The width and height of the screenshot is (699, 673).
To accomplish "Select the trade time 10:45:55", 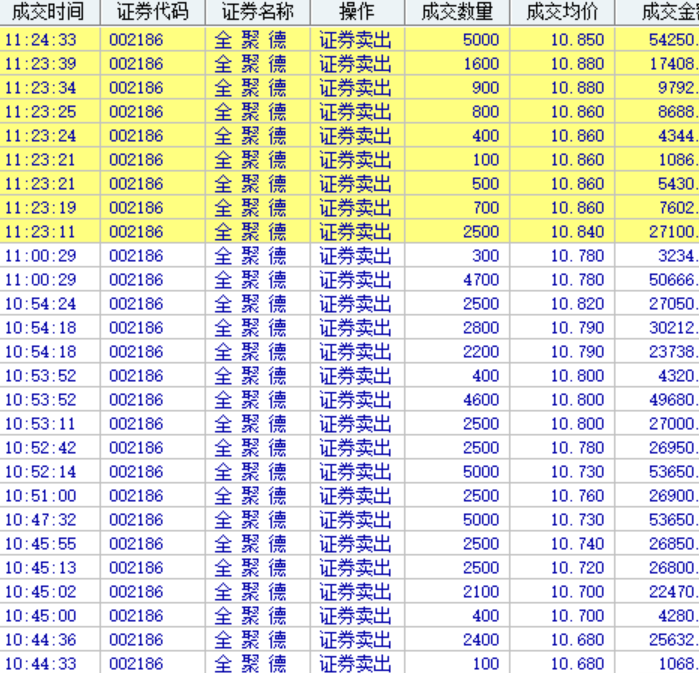I will [40, 544].
